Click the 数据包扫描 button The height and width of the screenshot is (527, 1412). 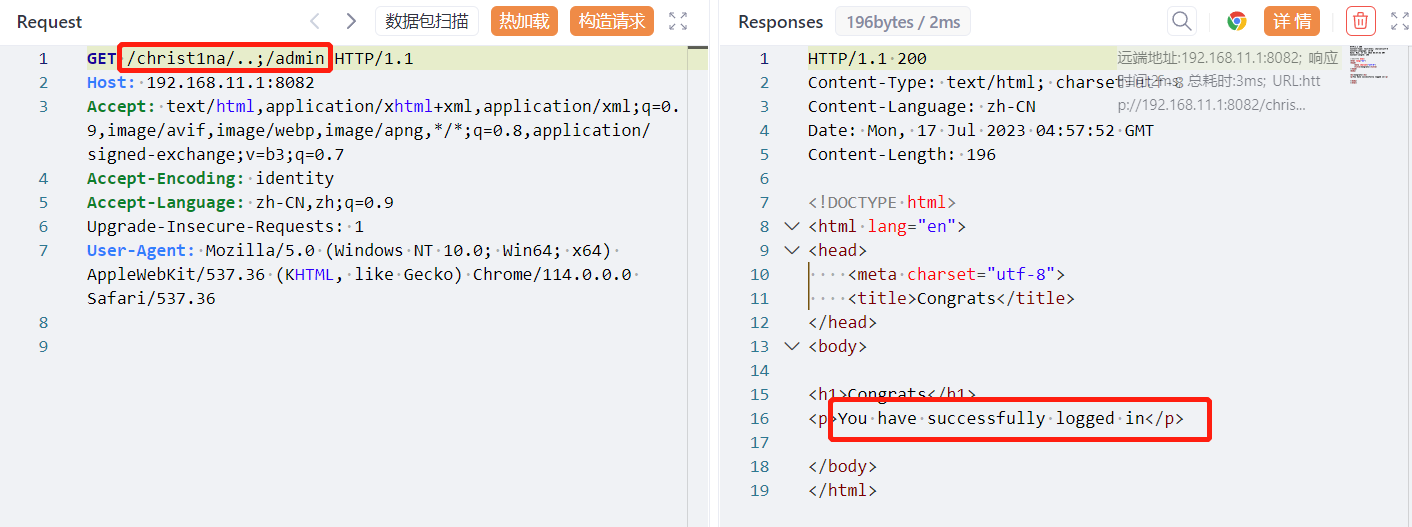(427, 21)
